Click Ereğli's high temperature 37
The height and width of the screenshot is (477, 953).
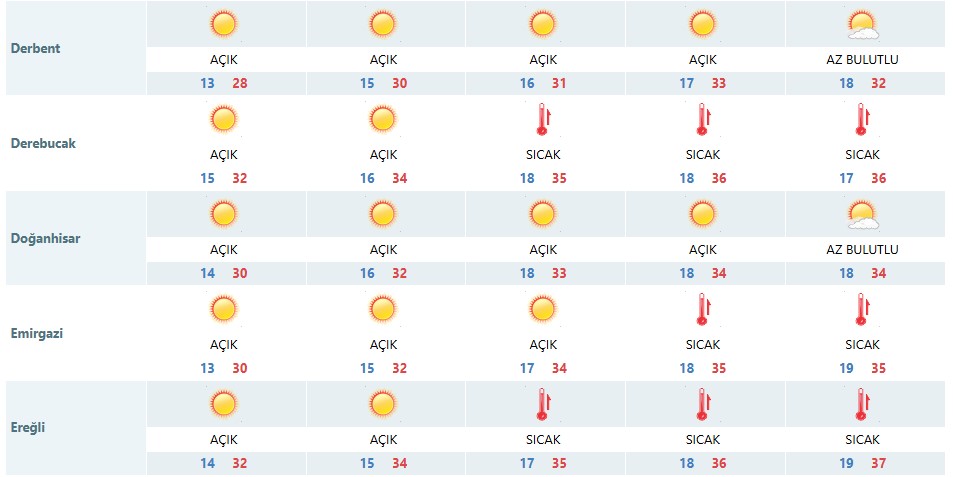click(878, 463)
